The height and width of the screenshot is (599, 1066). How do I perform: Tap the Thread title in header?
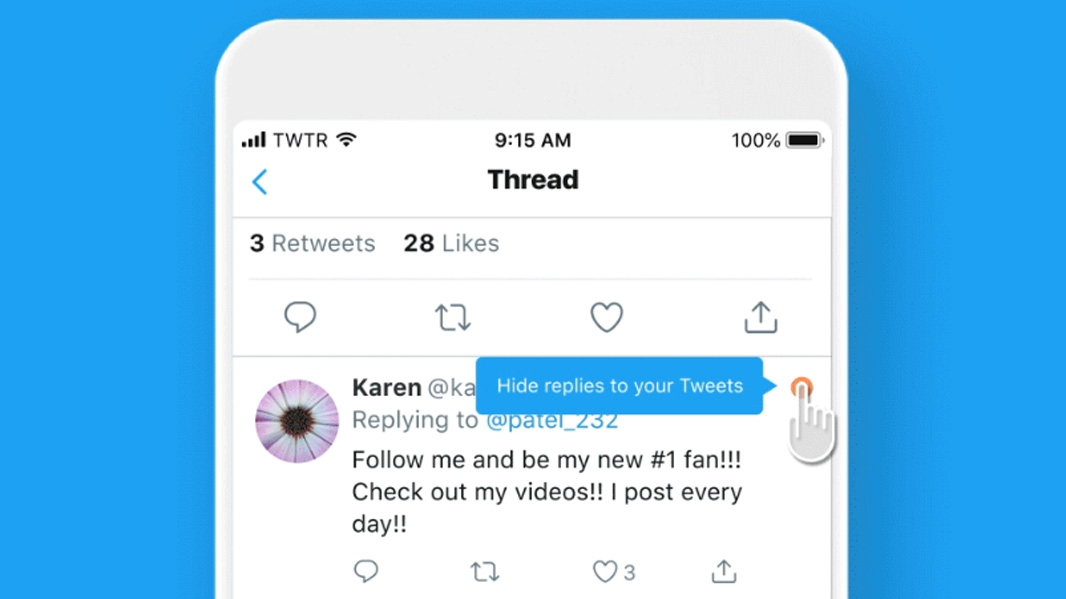[x=532, y=180]
